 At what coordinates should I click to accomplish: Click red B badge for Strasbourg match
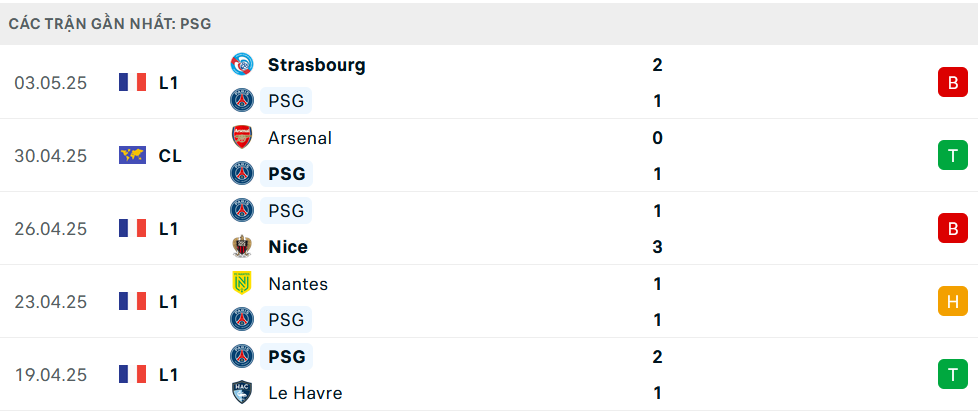pos(952,82)
